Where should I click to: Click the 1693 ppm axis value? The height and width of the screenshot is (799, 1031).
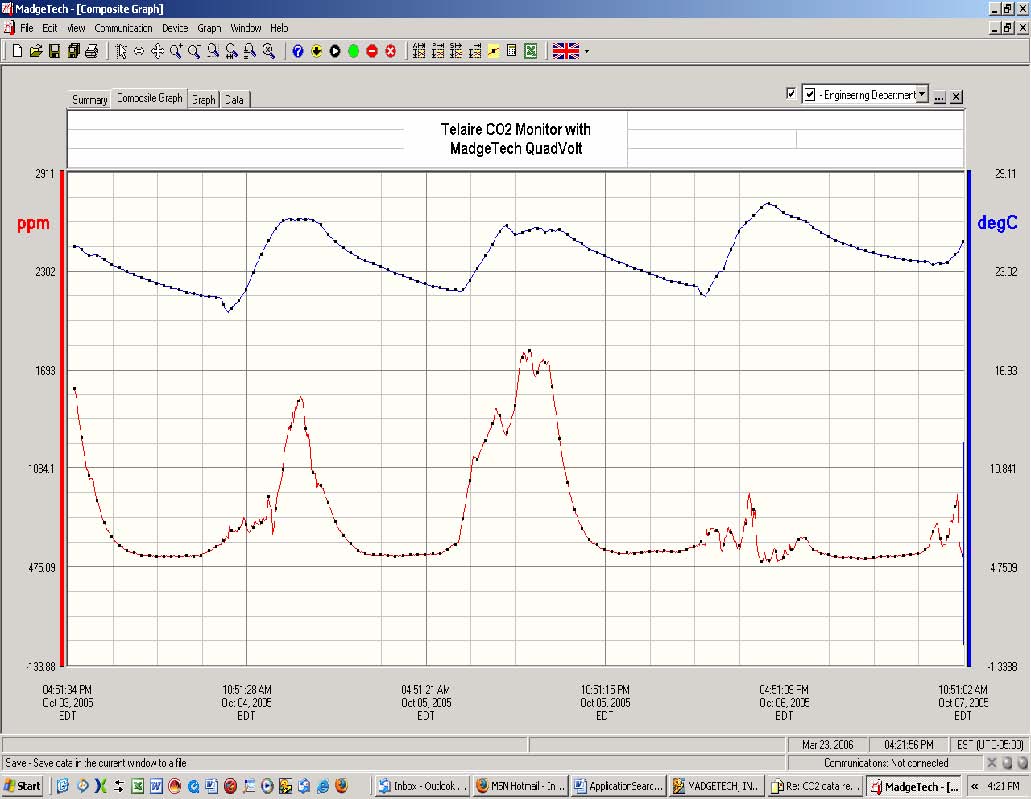[45, 370]
